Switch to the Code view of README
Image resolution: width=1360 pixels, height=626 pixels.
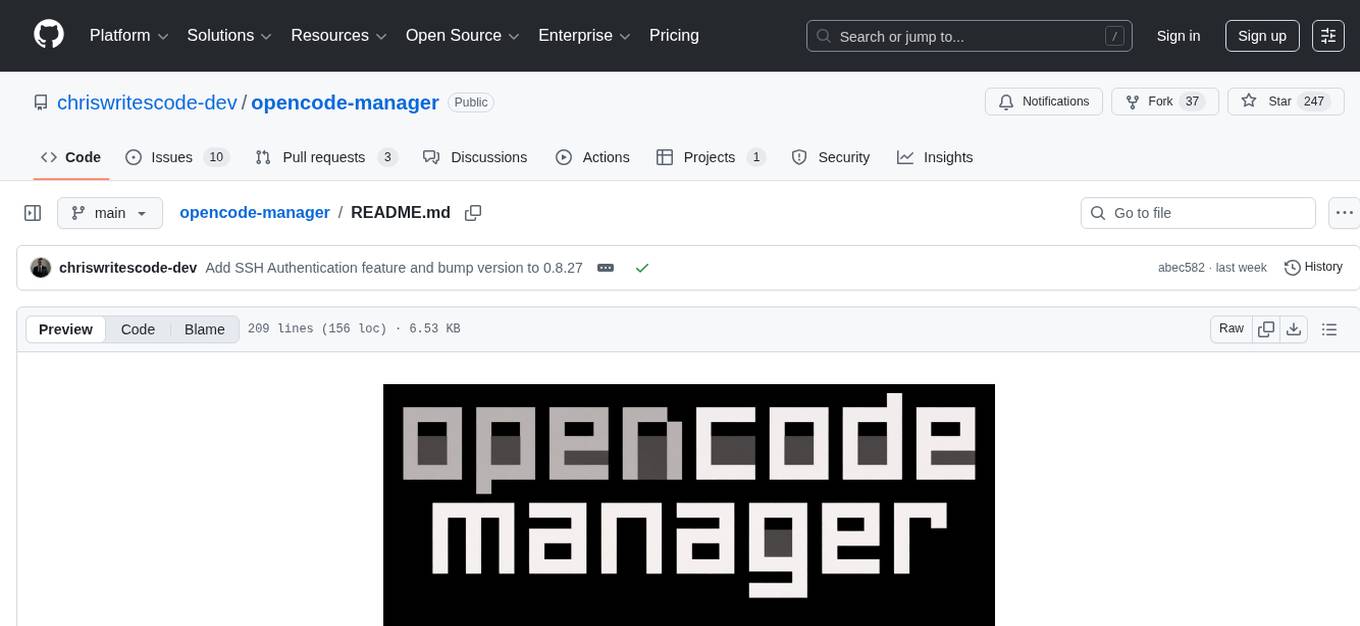(138, 329)
